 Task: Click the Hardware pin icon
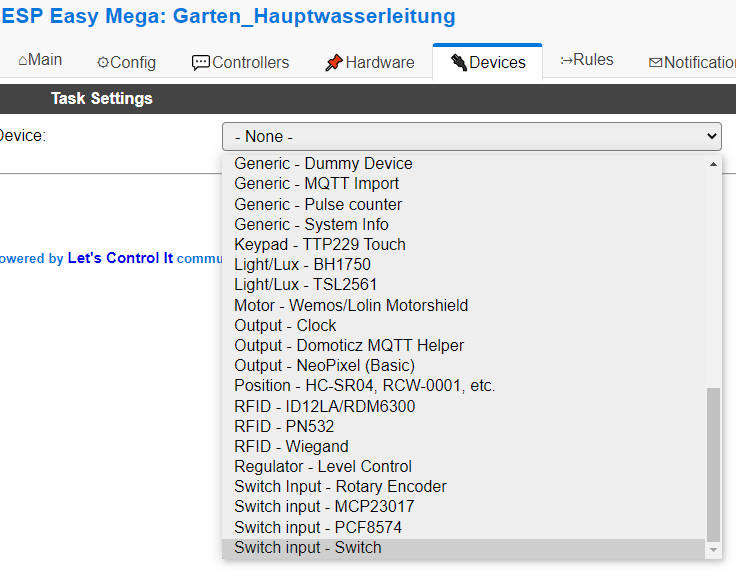click(334, 62)
